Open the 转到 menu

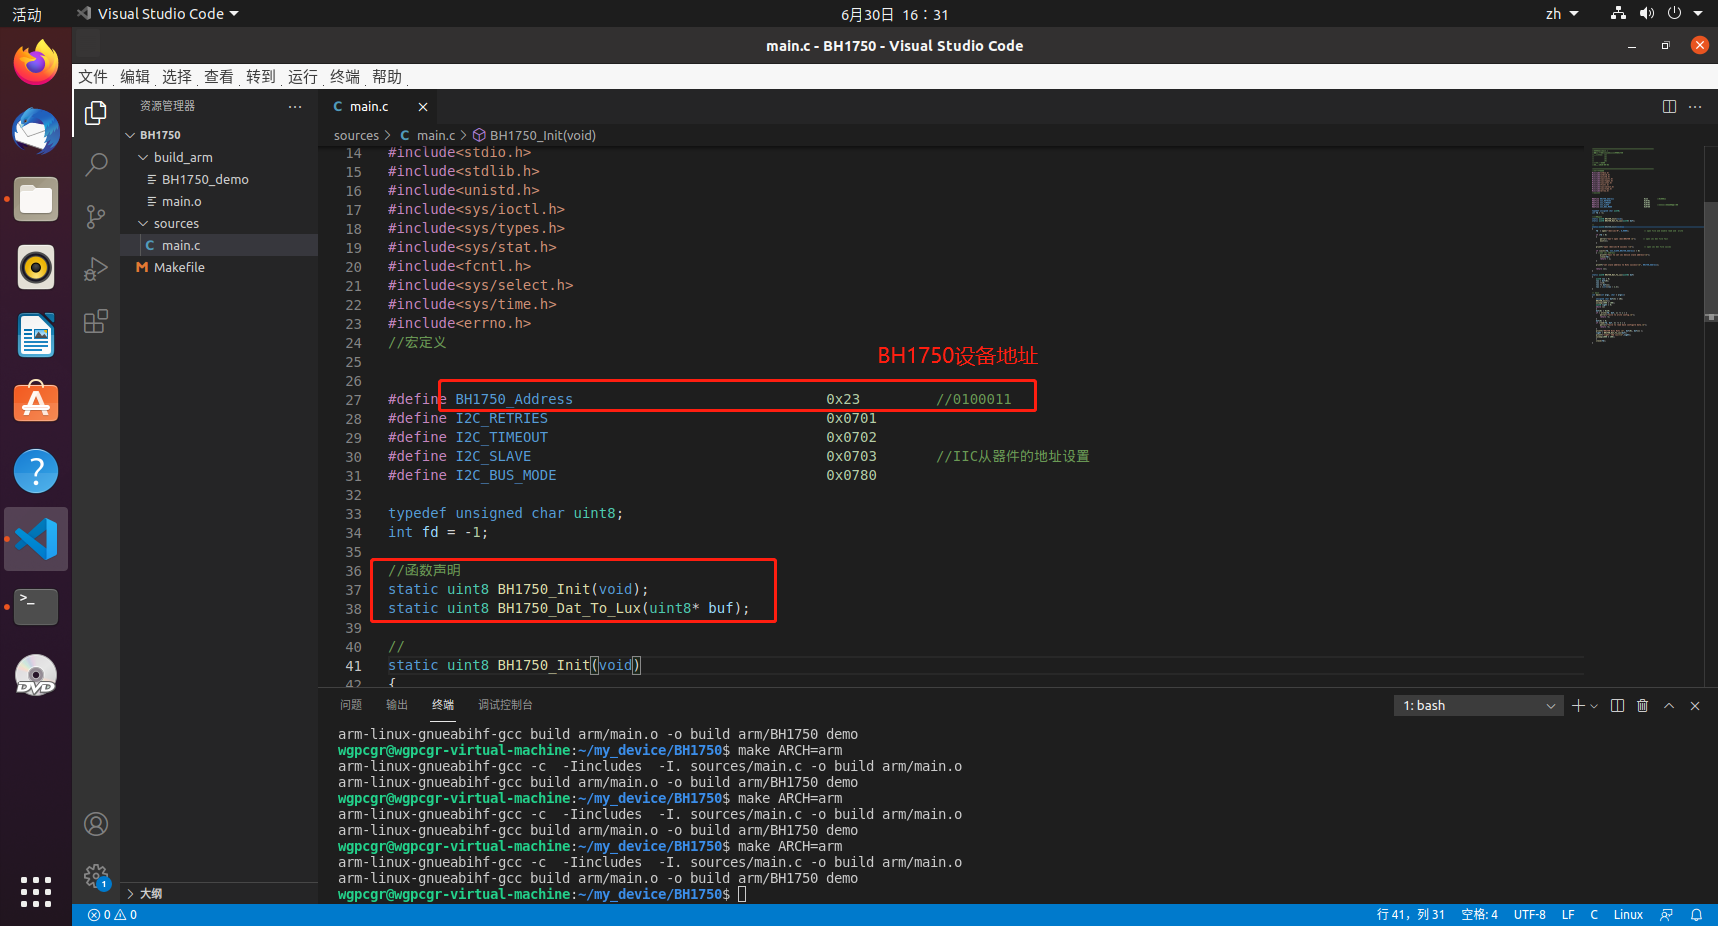coord(261,77)
